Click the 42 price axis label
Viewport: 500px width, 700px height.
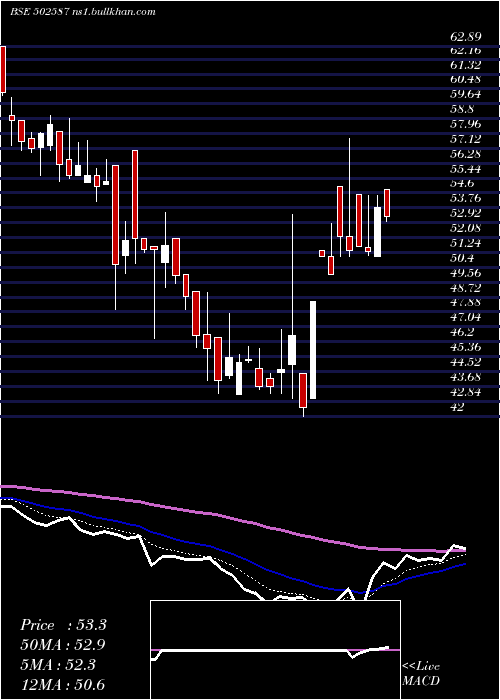[457, 407]
